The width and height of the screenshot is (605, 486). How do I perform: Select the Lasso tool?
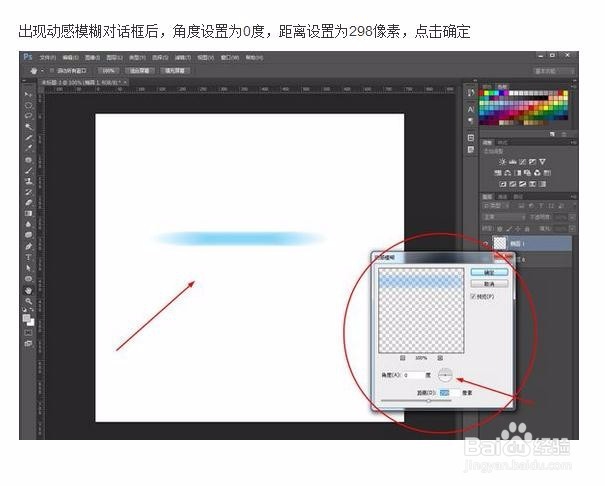tap(28, 116)
